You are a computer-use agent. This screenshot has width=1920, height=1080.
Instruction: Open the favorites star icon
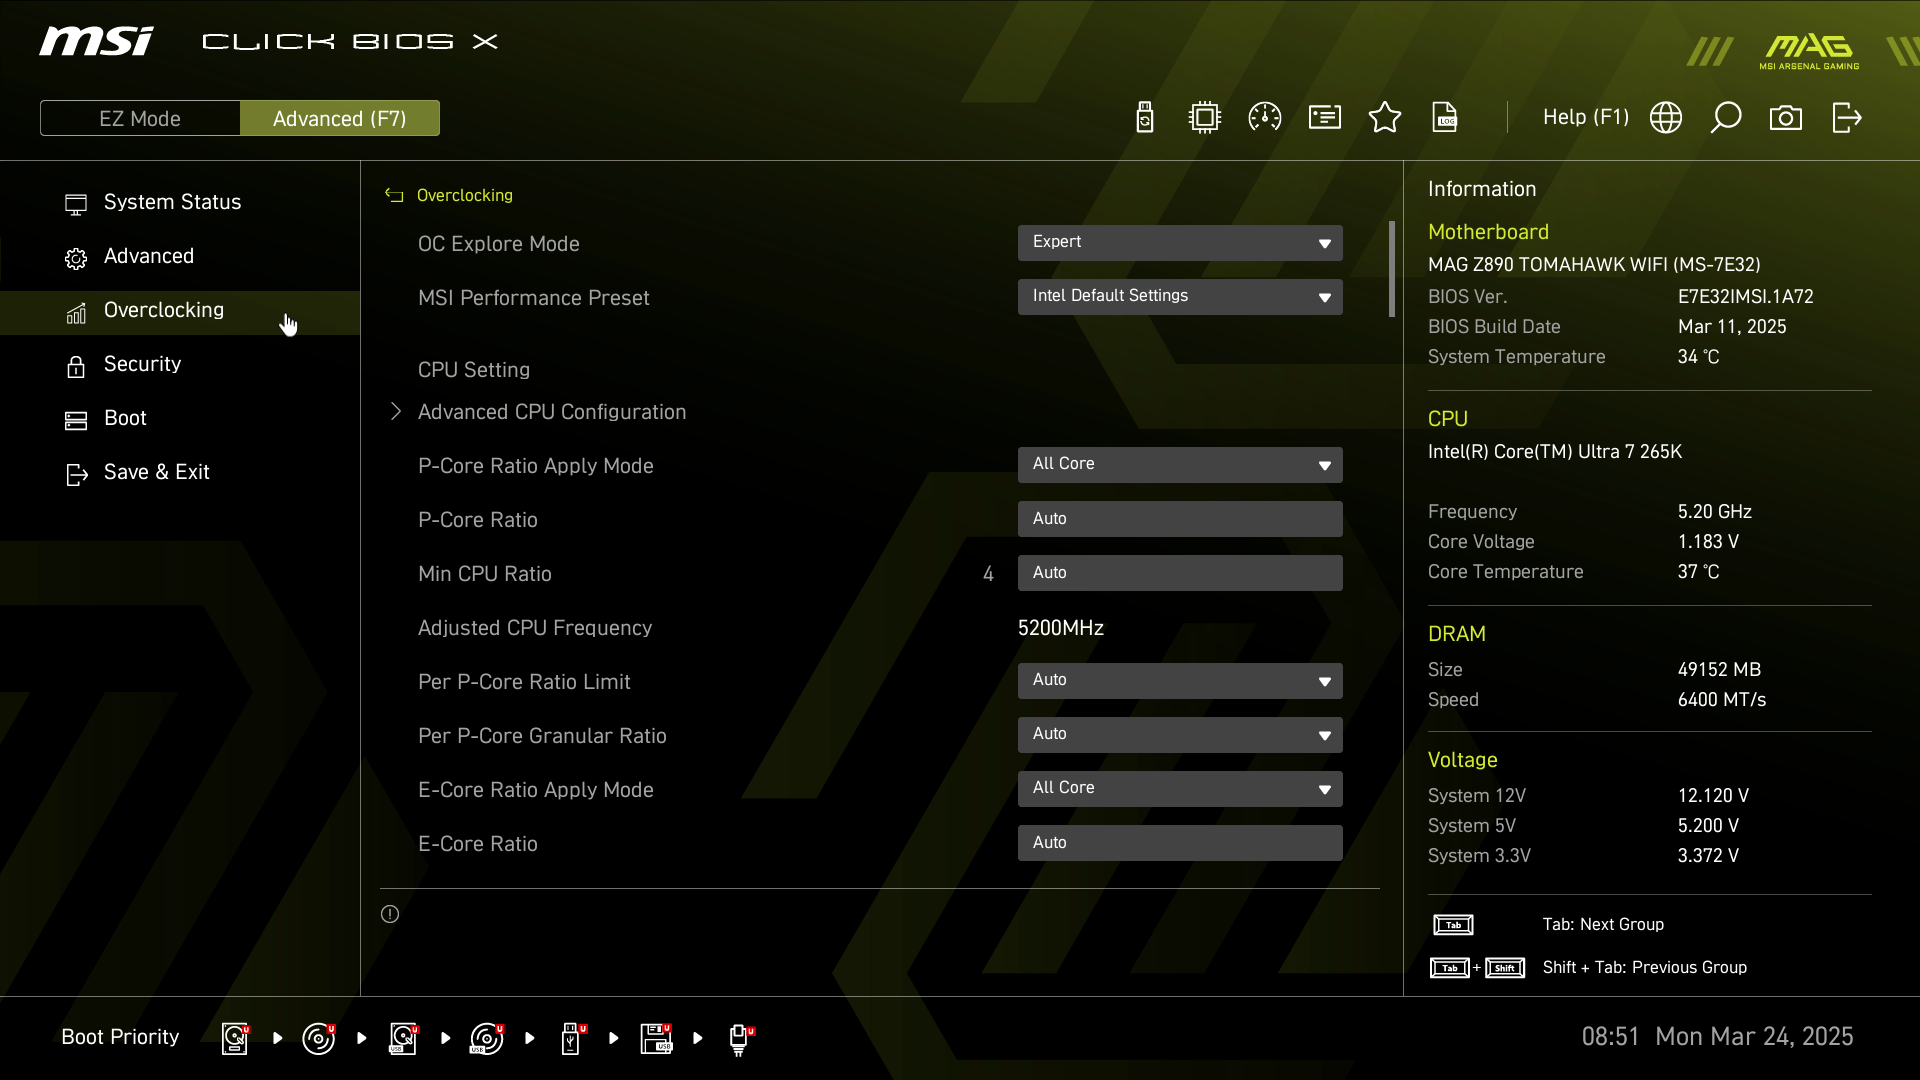tap(1384, 118)
